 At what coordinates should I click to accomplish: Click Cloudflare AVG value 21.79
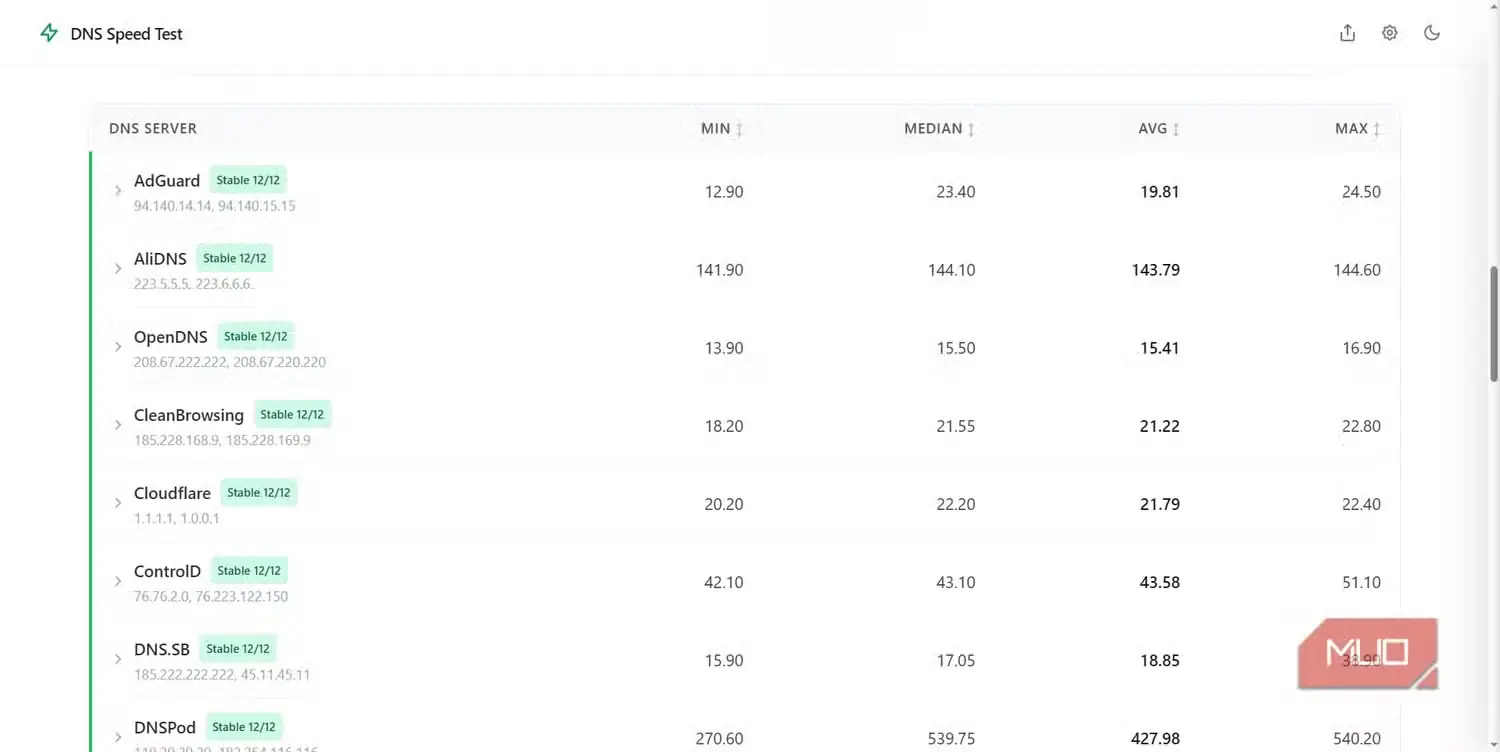[1160, 504]
